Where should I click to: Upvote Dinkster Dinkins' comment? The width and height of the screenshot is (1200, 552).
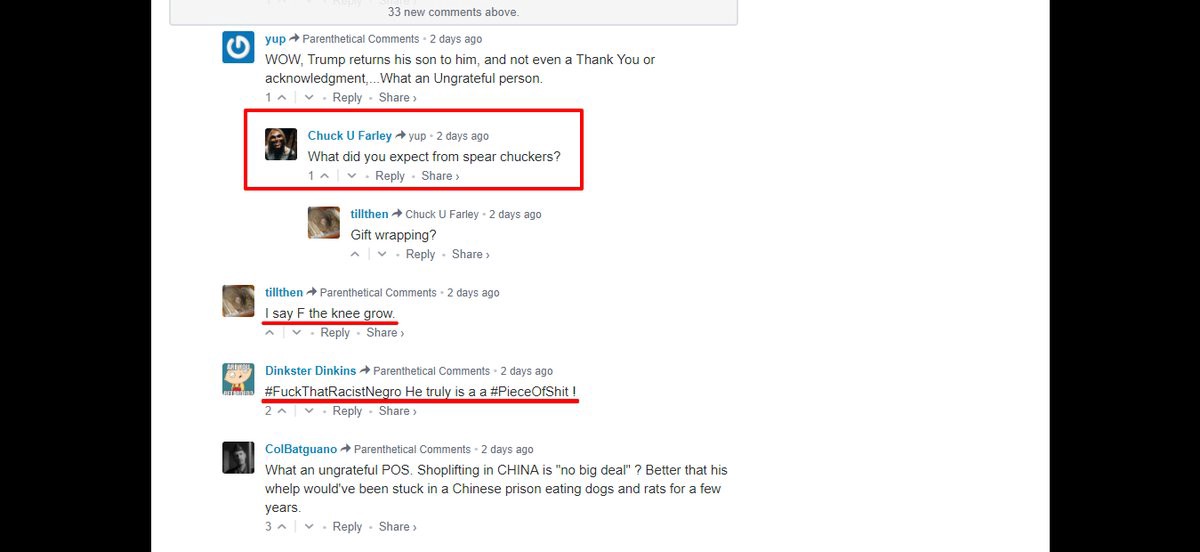(282, 411)
